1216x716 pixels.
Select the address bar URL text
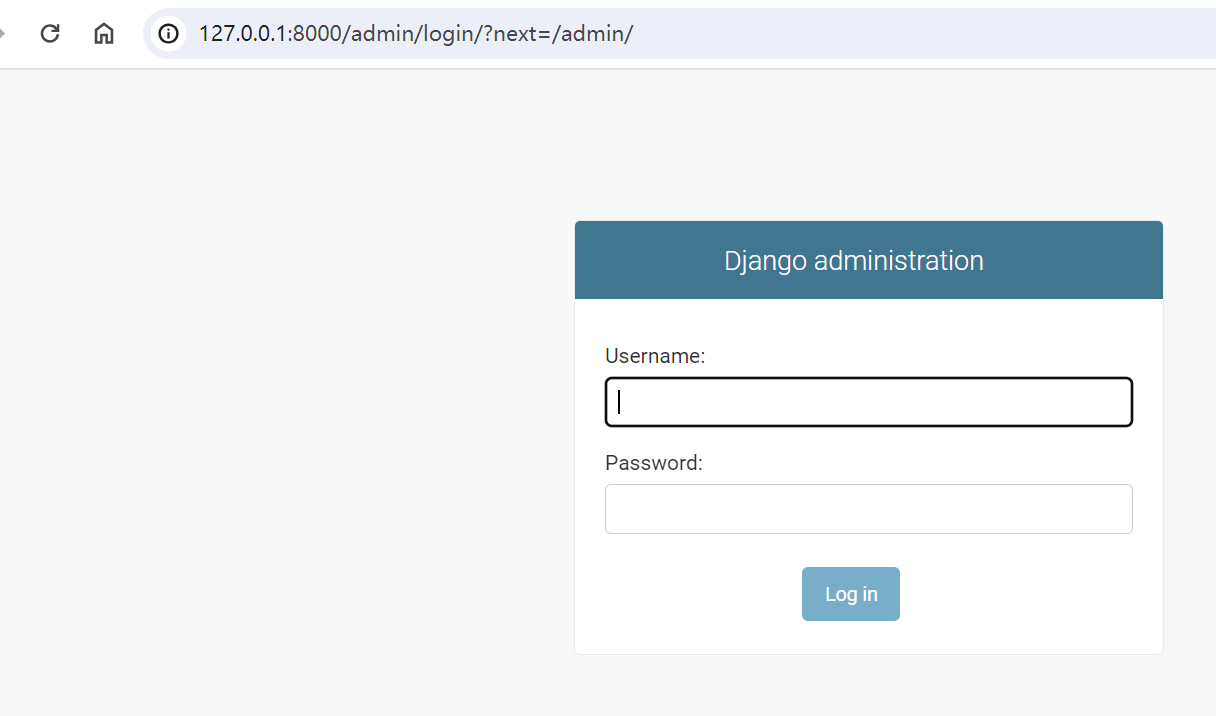click(416, 34)
